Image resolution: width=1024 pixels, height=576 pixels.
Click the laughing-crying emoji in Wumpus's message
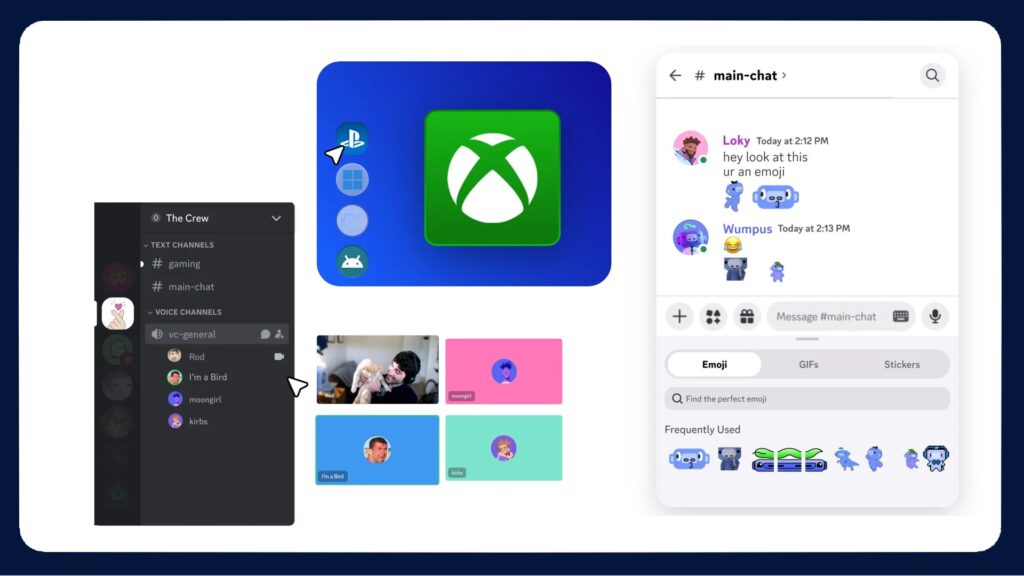[x=733, y=246]
